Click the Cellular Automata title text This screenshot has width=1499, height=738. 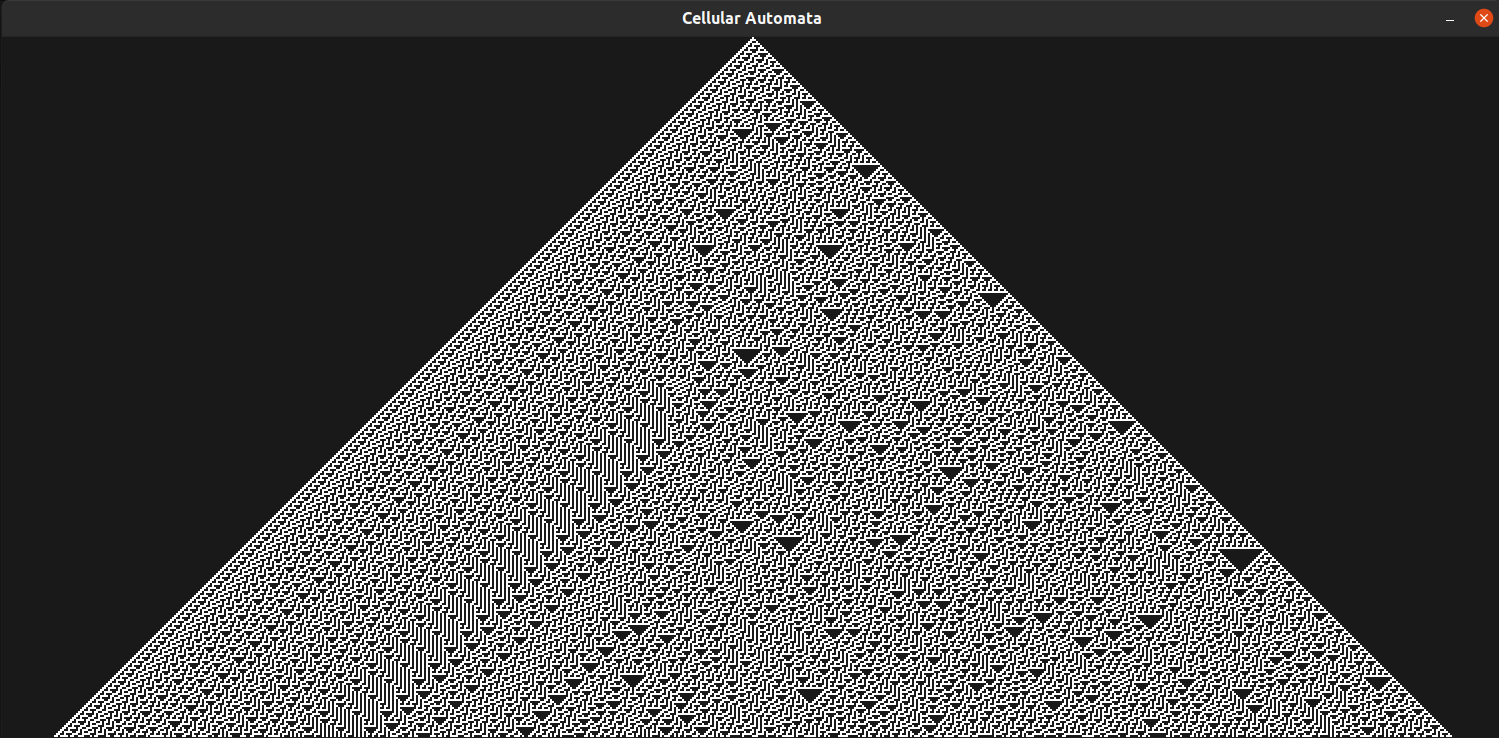[x=750, y=17]
